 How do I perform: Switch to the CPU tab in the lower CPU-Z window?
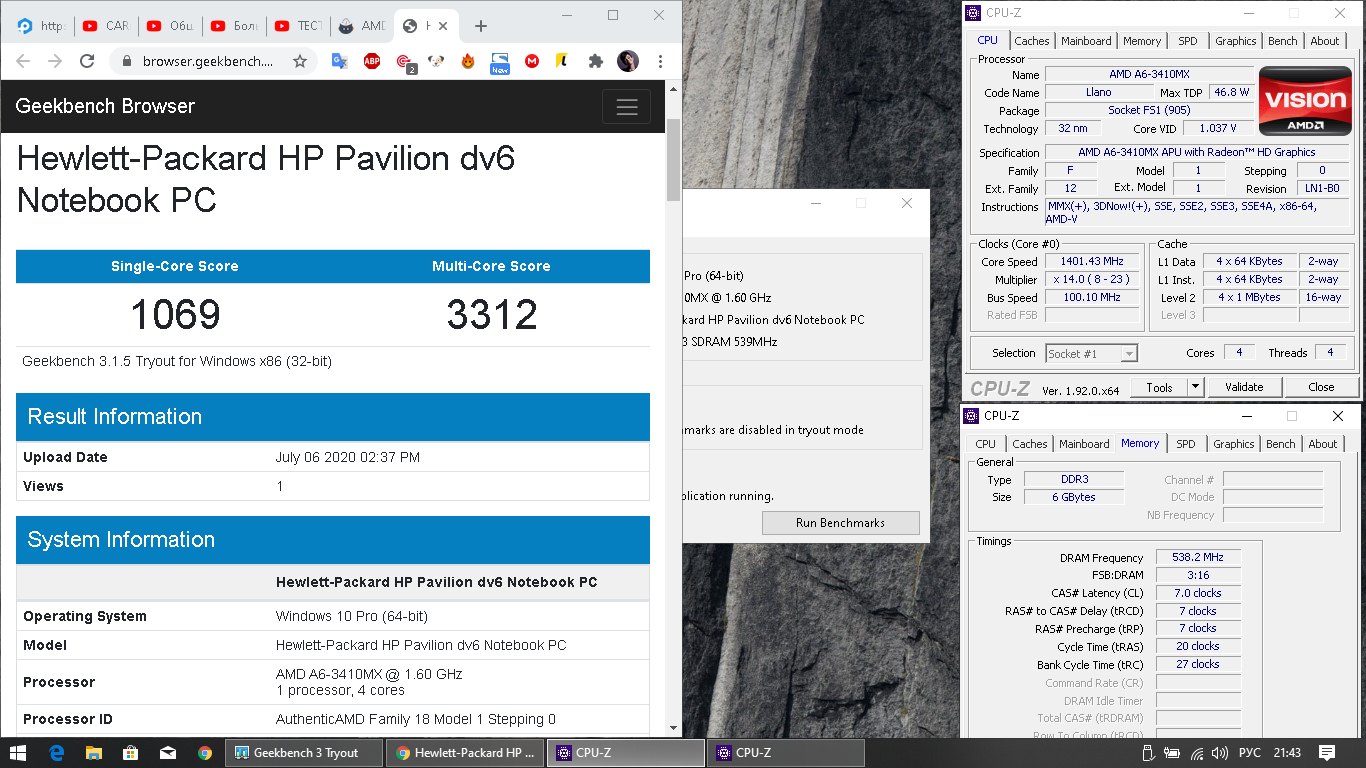pos(986,444)
